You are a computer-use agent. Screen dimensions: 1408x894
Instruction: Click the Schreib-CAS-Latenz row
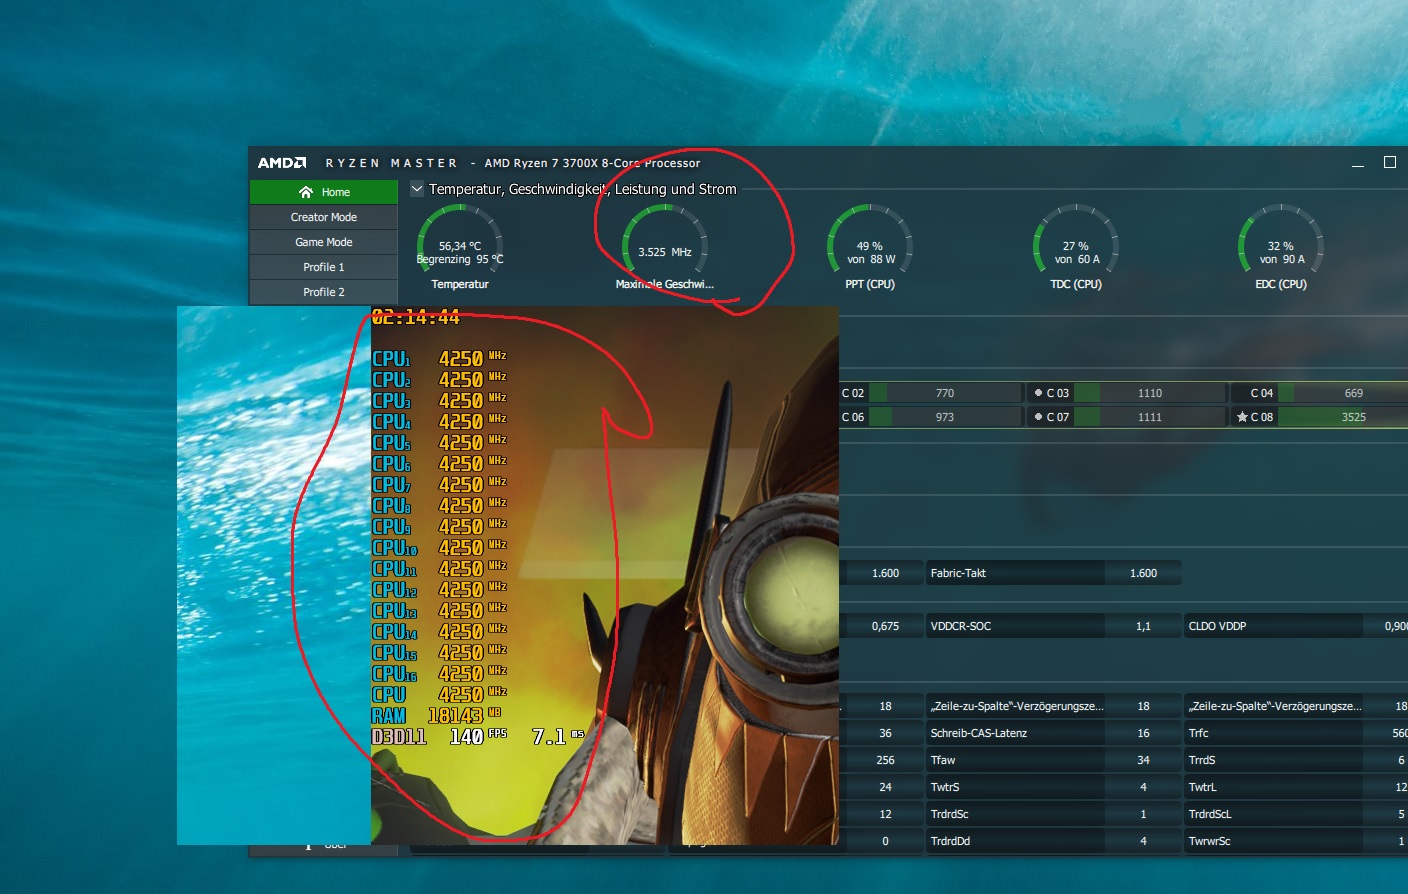tap(1054, 733)
